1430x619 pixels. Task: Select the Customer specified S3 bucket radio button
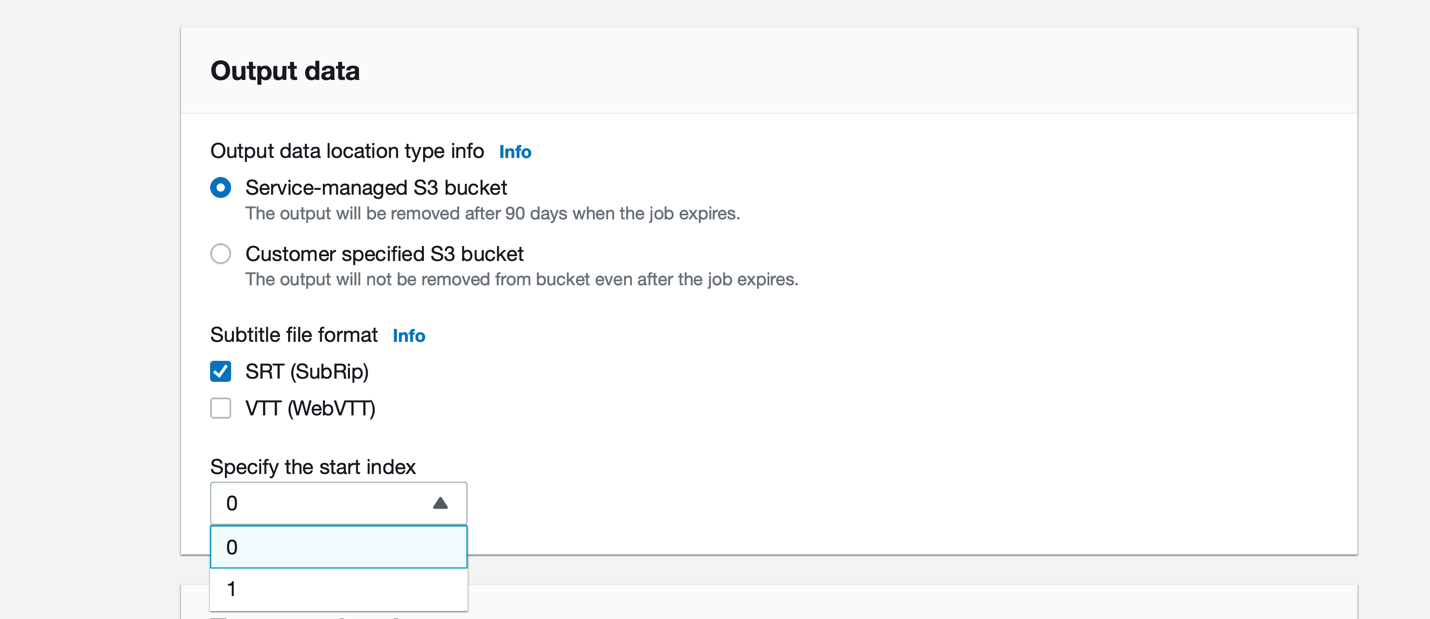coord(221,254)
